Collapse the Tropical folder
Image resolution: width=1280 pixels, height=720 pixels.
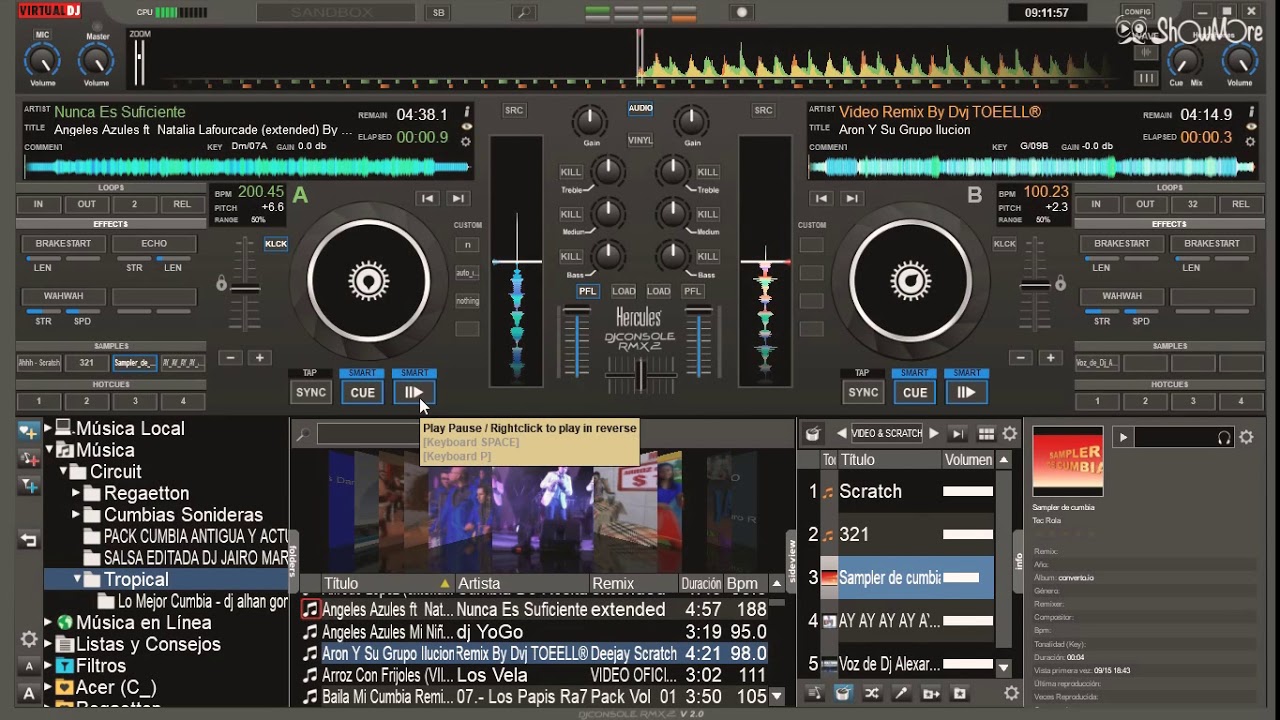[77, 579]
